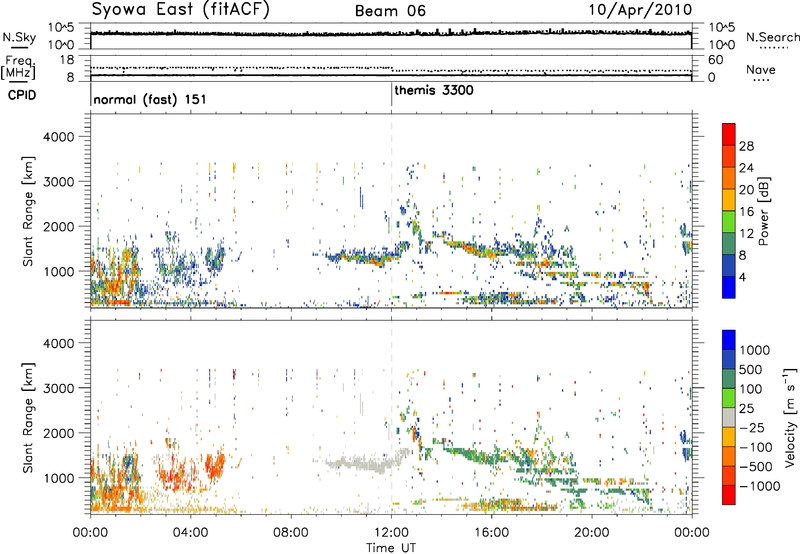
Task: Click the red top segment of Power colorbar
Action: tap(729, 134)
